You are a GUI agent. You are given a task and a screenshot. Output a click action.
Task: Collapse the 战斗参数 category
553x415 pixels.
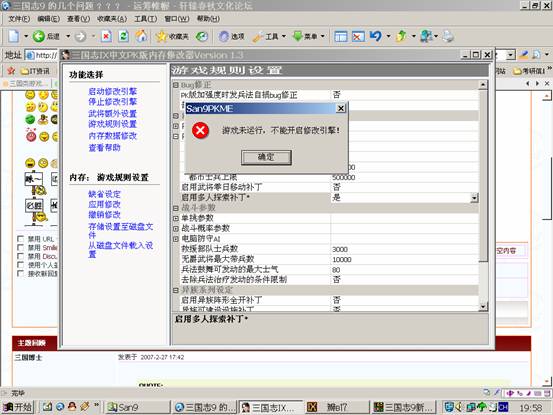pos(176,208)
